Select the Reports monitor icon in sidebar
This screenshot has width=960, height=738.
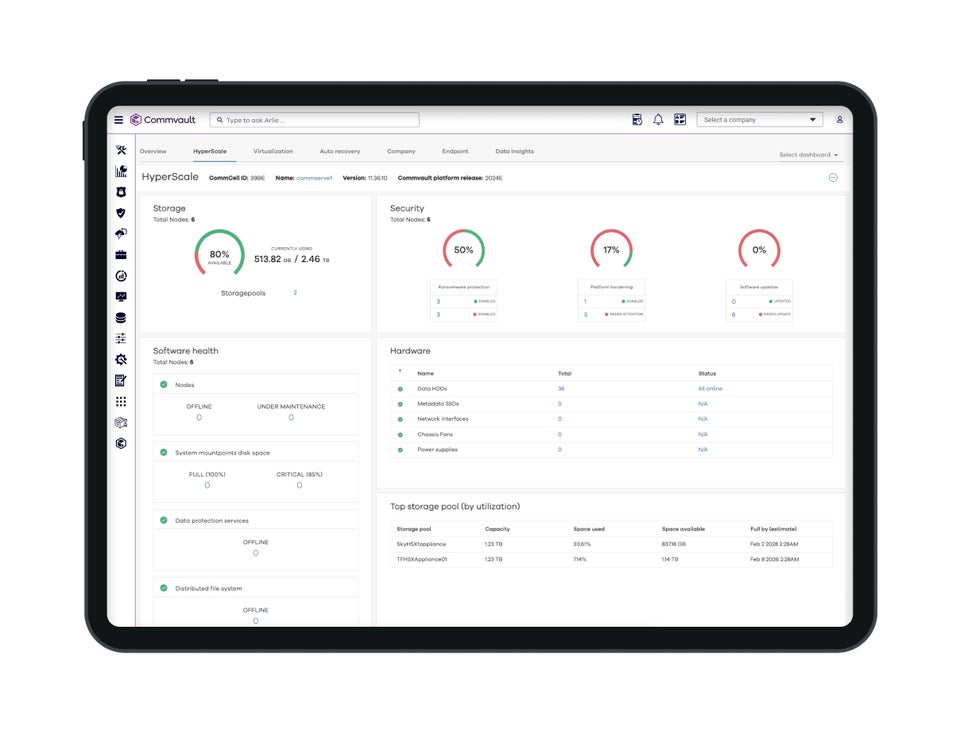tap(121, 296)
